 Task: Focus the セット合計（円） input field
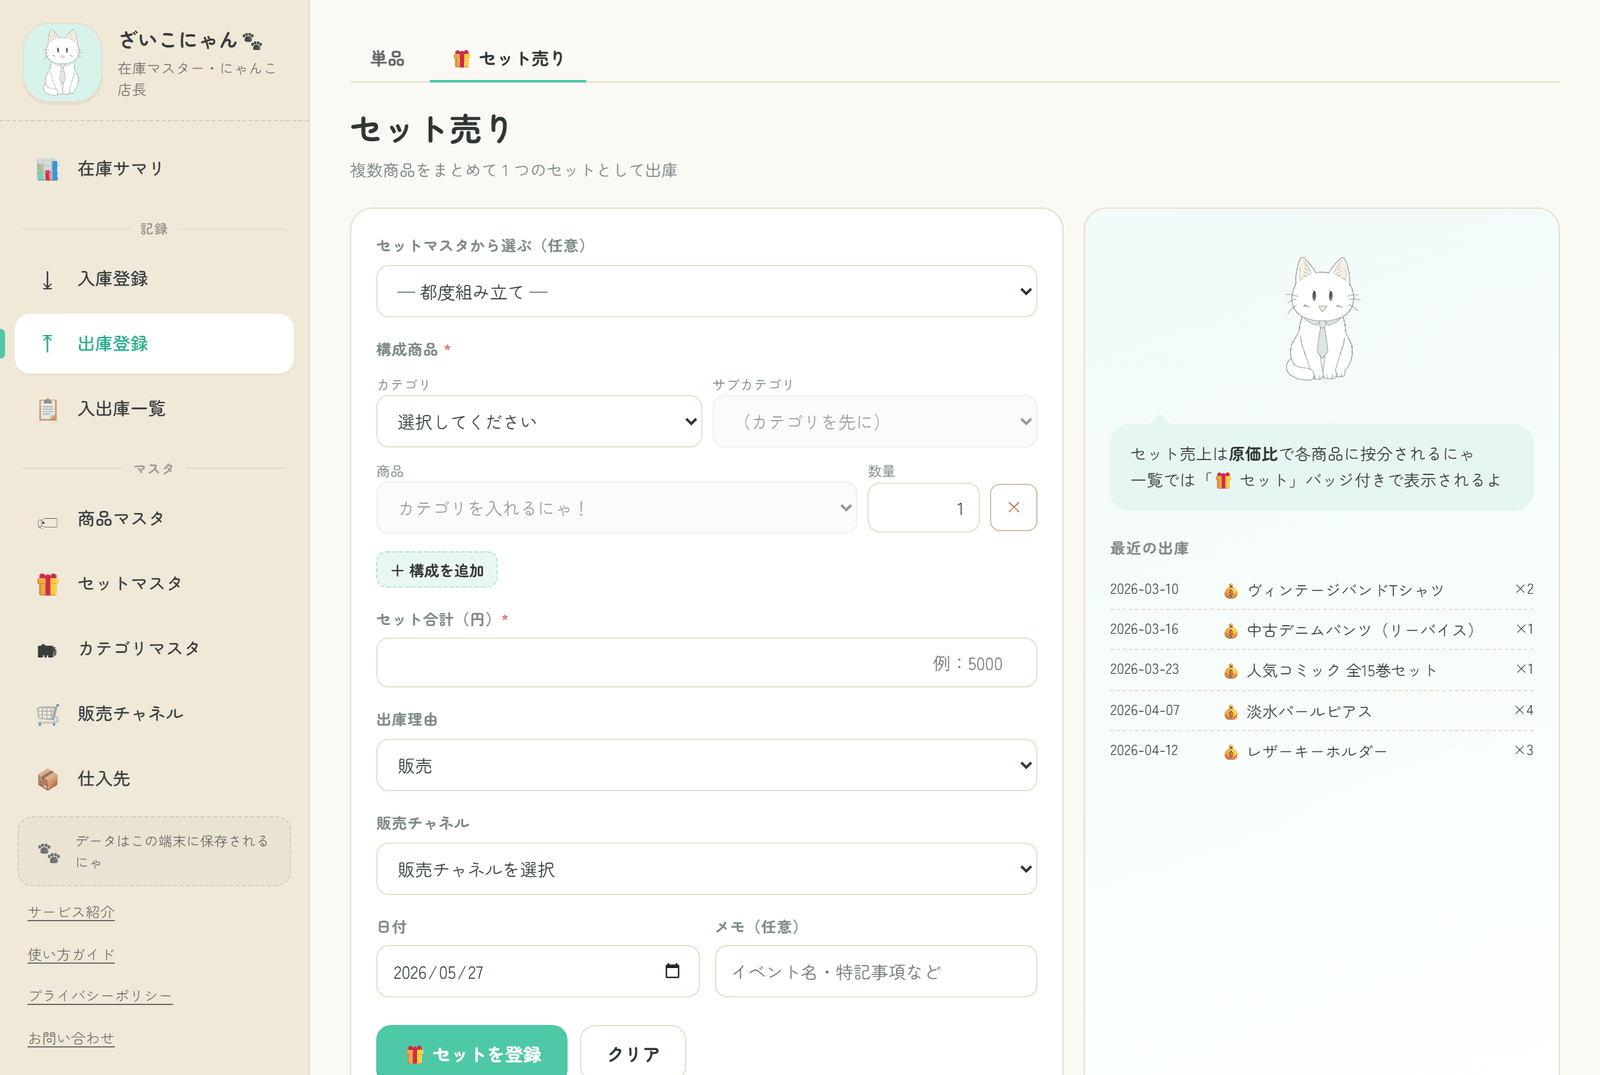point(706,663)
